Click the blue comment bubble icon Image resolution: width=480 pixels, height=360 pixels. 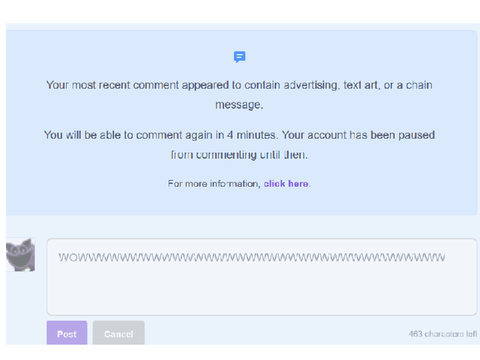(240, 57)
